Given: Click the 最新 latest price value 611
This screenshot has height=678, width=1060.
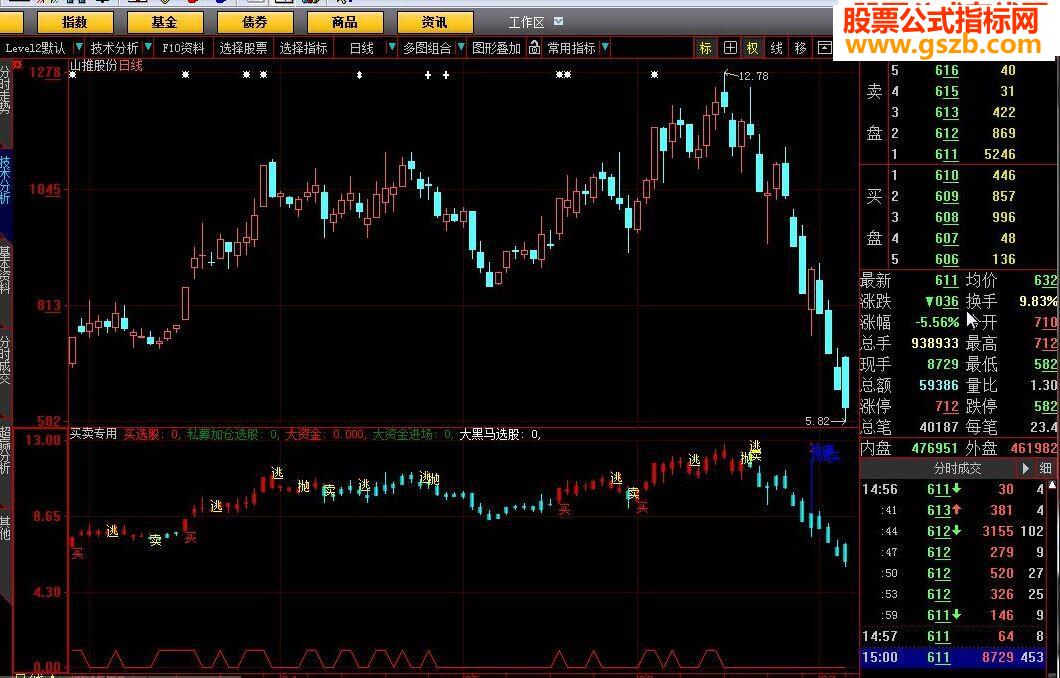Looking at the screenshot, I should point(947,281).
